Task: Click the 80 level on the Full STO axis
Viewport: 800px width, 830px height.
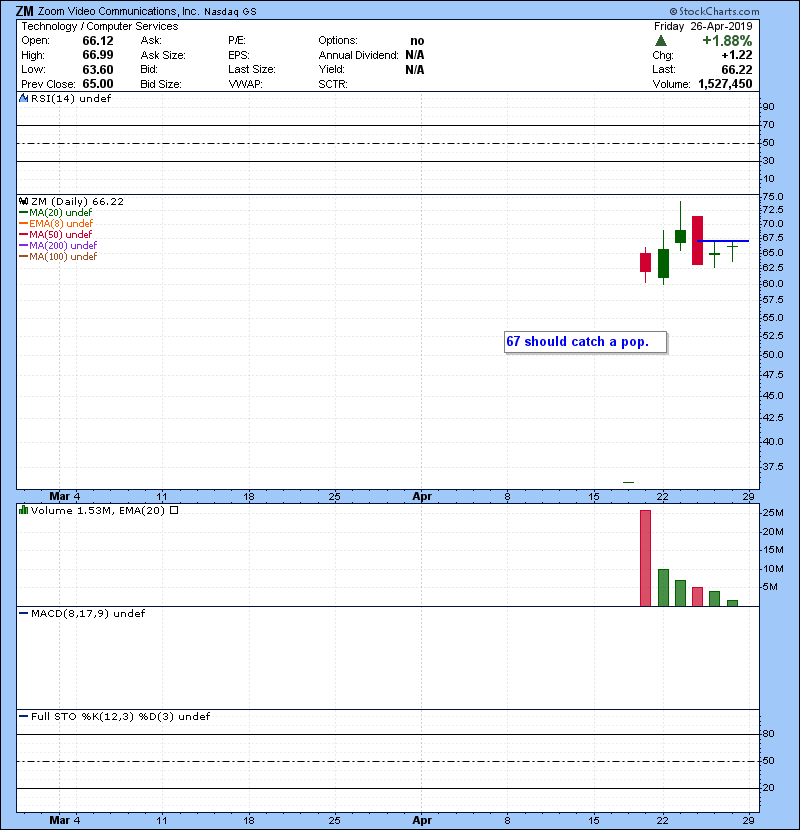Action: (x=768, y=734)
